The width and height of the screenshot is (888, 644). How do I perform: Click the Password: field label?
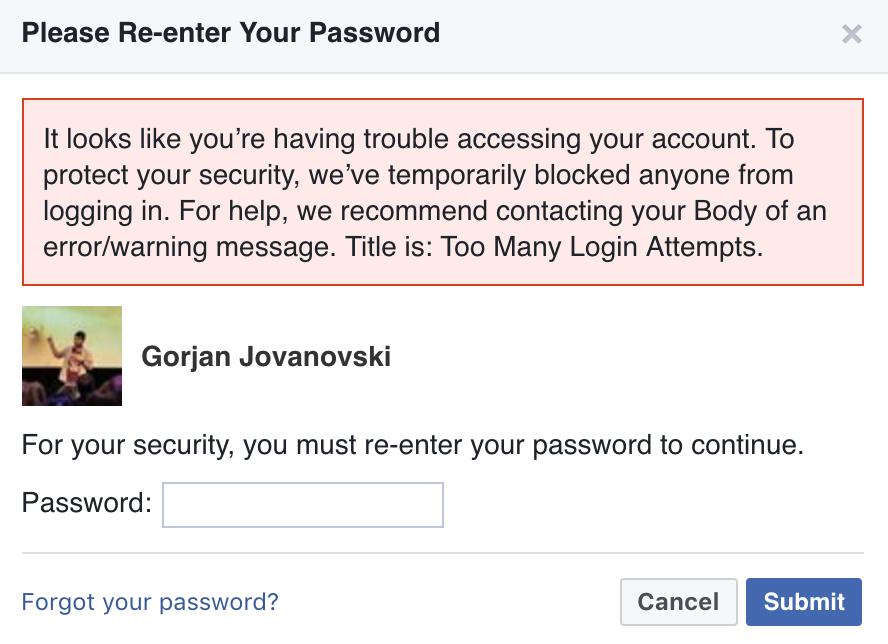pyautogui.click(x=87, y=503)
